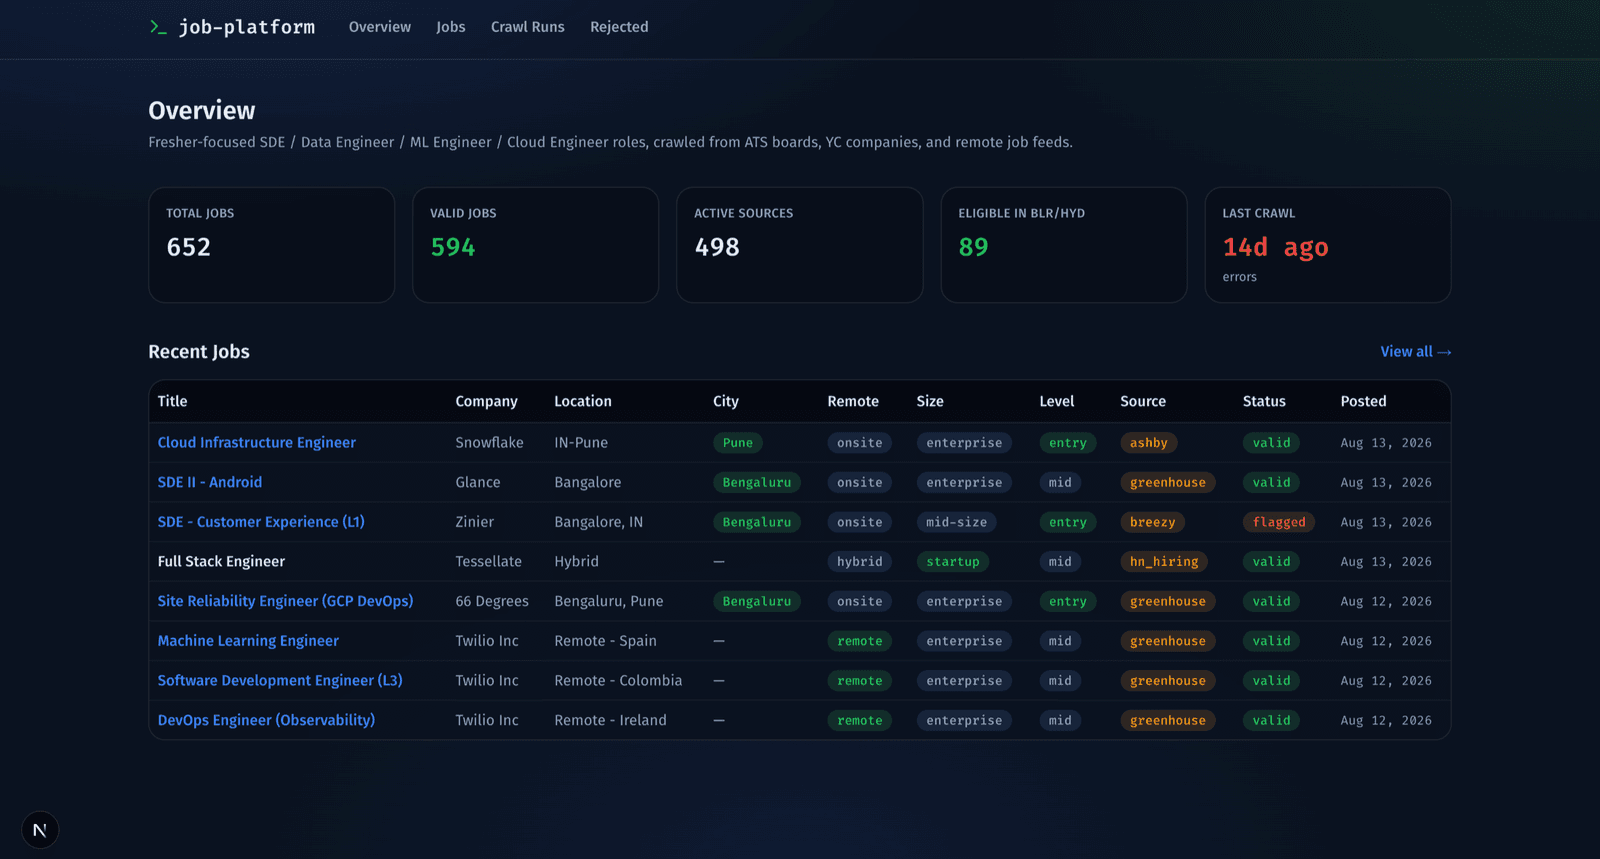
Task: Click the mid-size badge in Zinier row
Action: 957,522
